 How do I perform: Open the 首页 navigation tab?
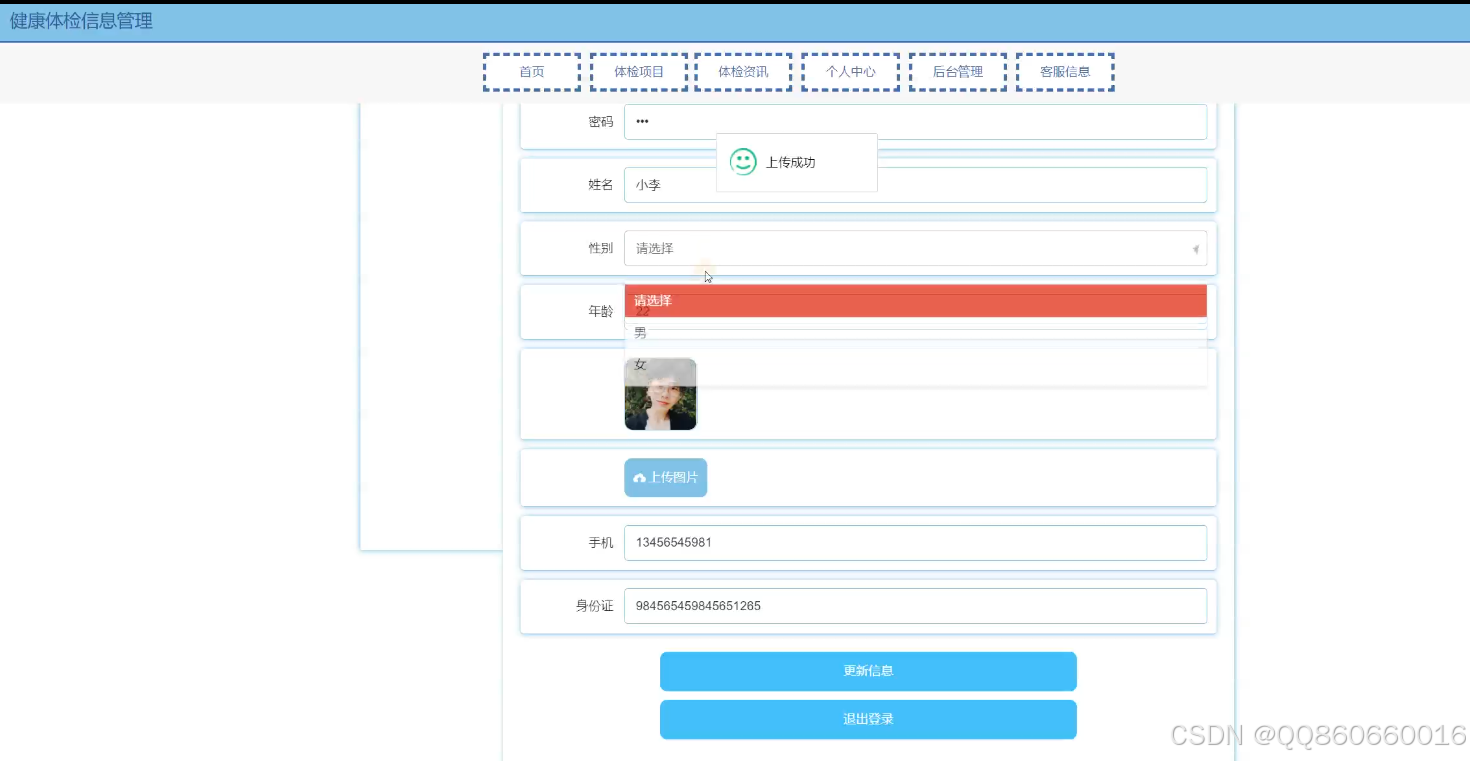point(531,71)
